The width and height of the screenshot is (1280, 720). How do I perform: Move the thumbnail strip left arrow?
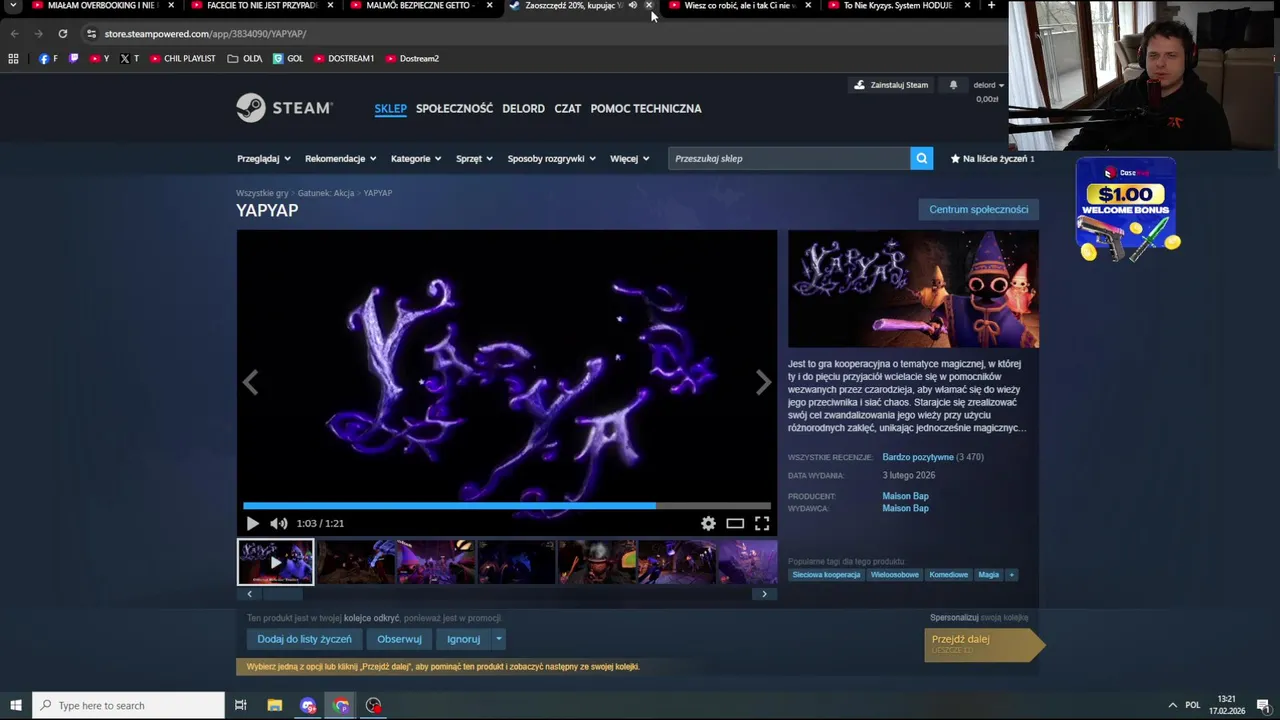tap(249, 594)
